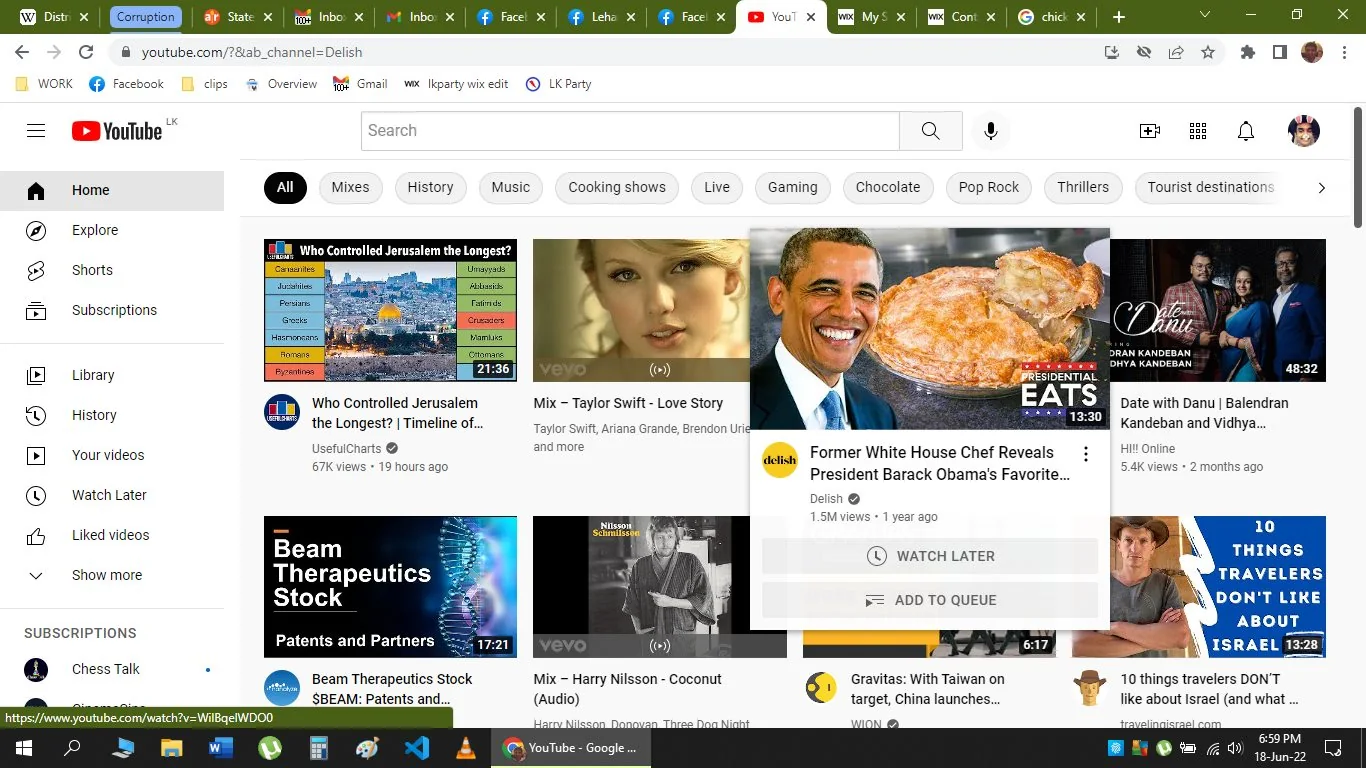
Task: Open the Taylor Swift Love Story mix thumbnail
Action: (641, 310)
